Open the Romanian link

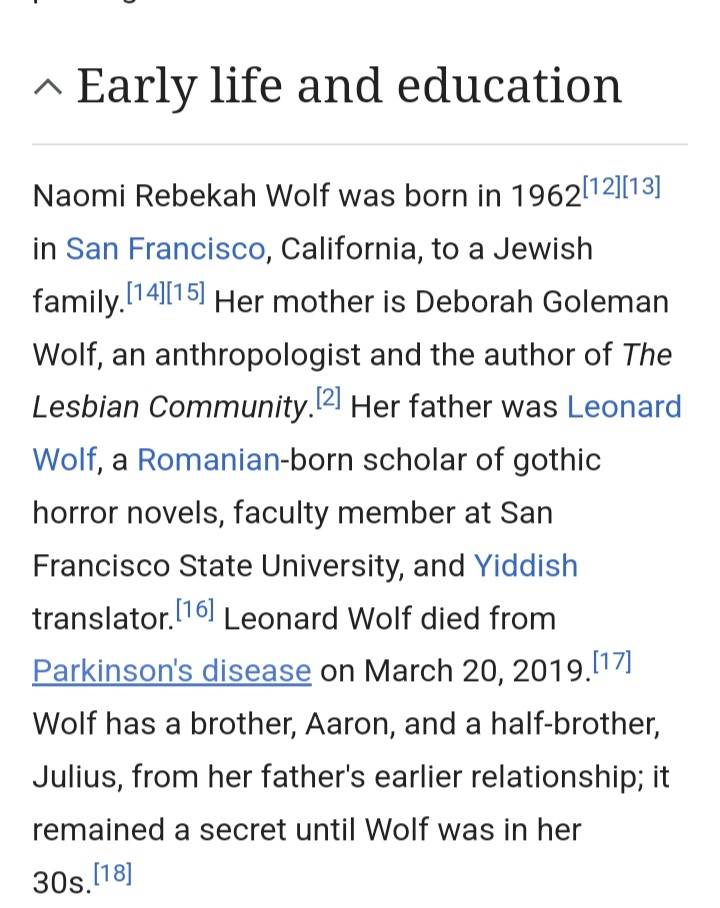(208, 460)
